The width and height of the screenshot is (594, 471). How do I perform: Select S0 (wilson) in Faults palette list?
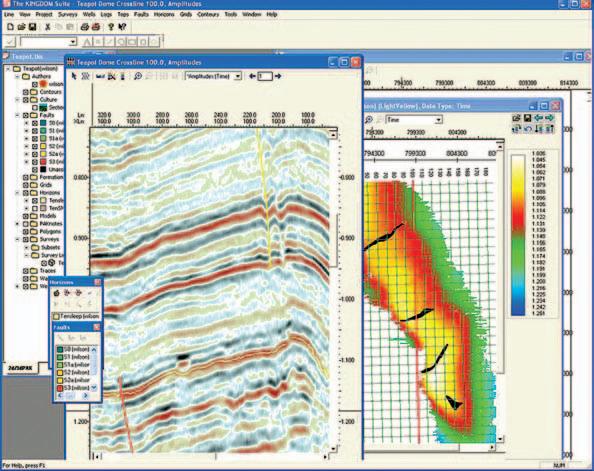click(74, 349)
